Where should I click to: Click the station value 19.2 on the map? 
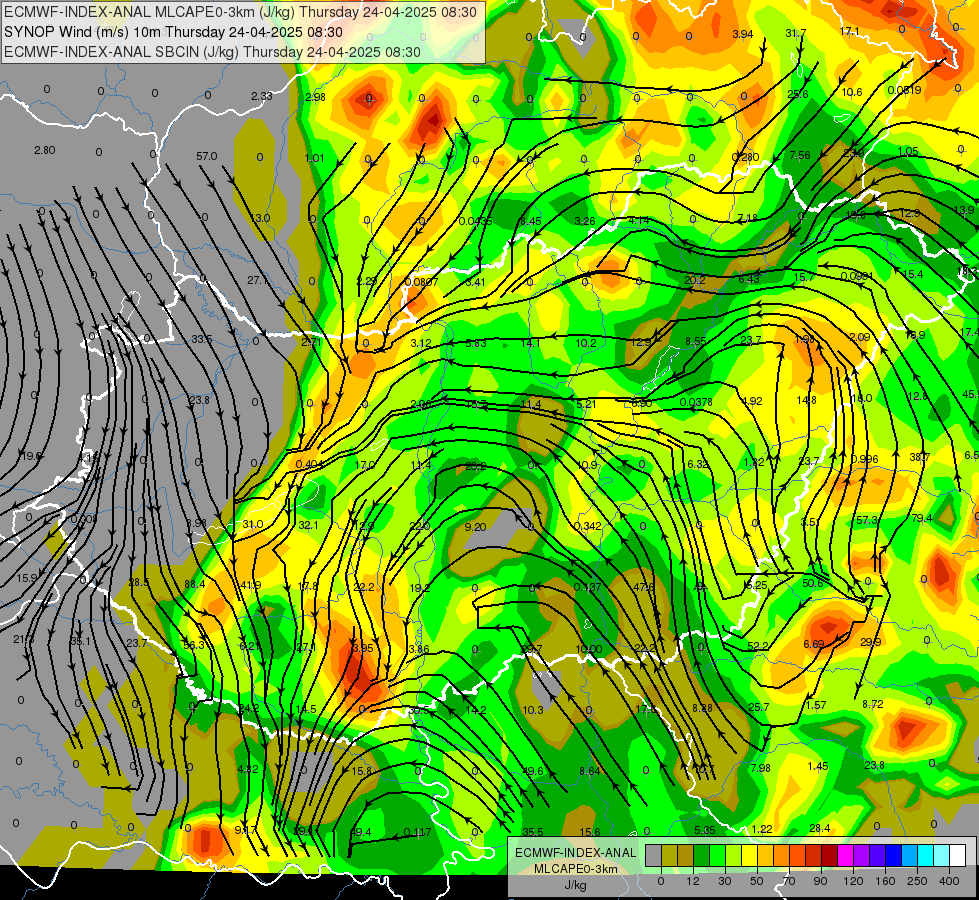click(420, 588)
